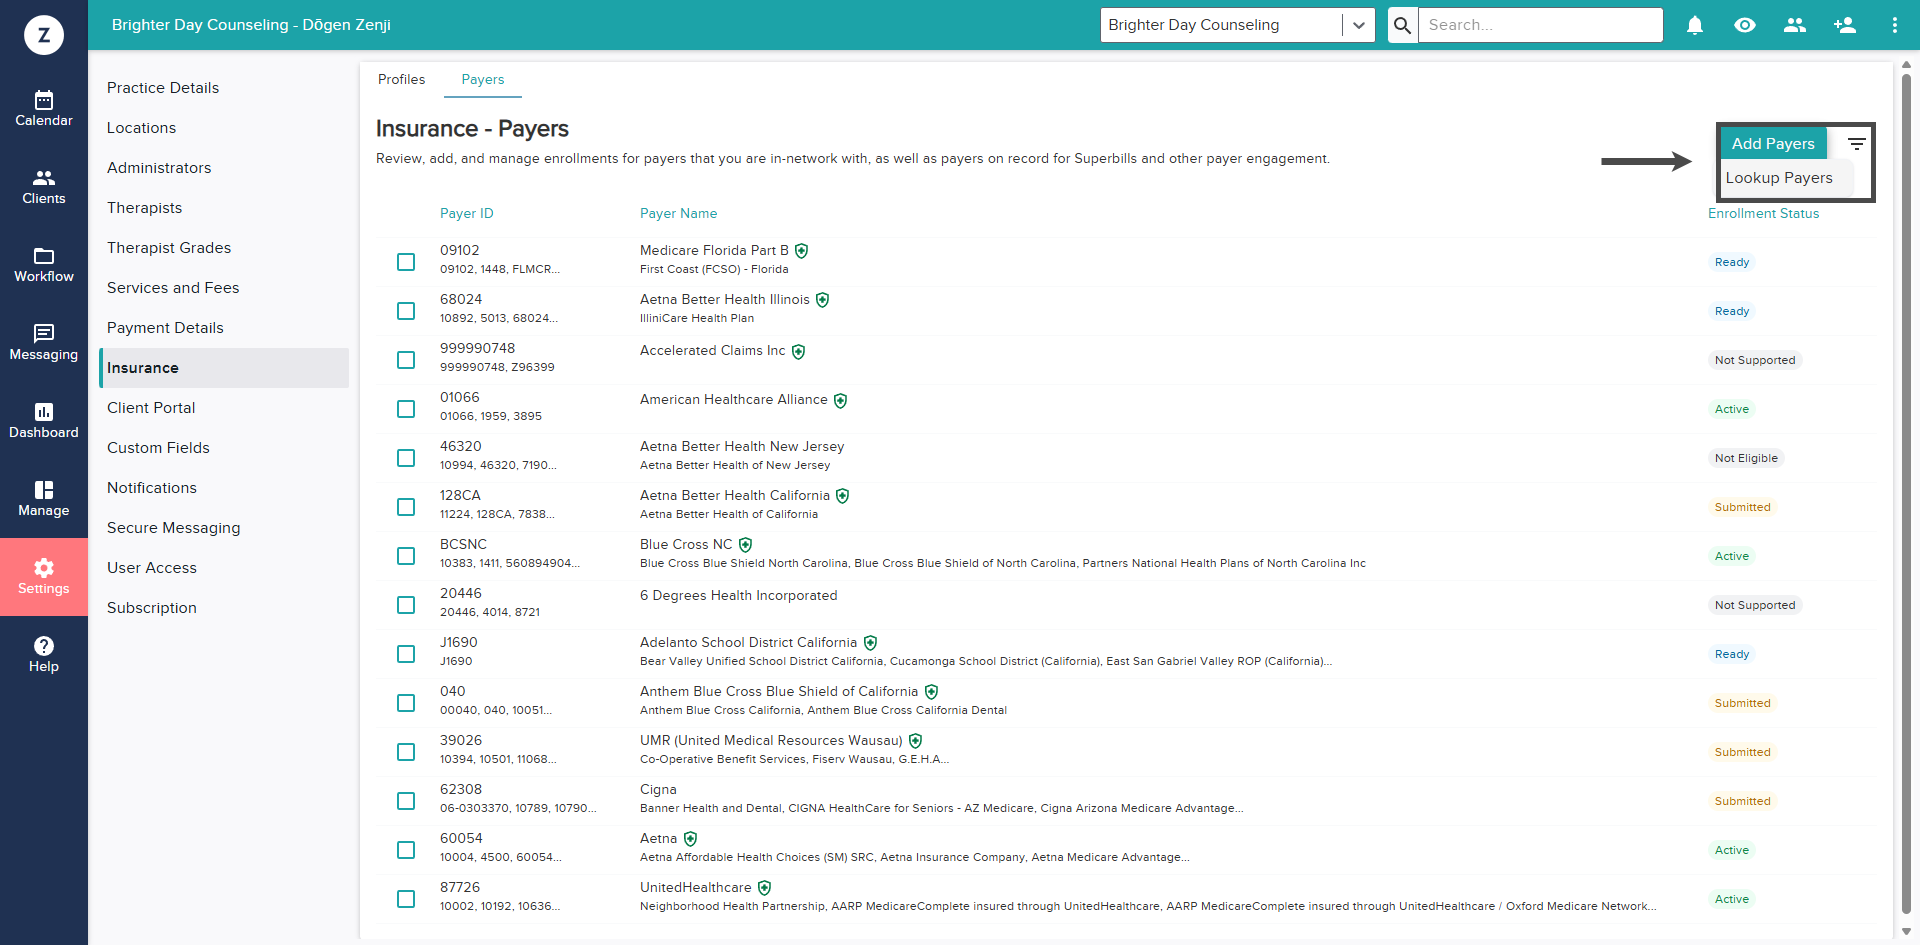Screen dimensions: 1920x945
Task: Switch to the Profiles tab
Action: click(x=401, y=79)
